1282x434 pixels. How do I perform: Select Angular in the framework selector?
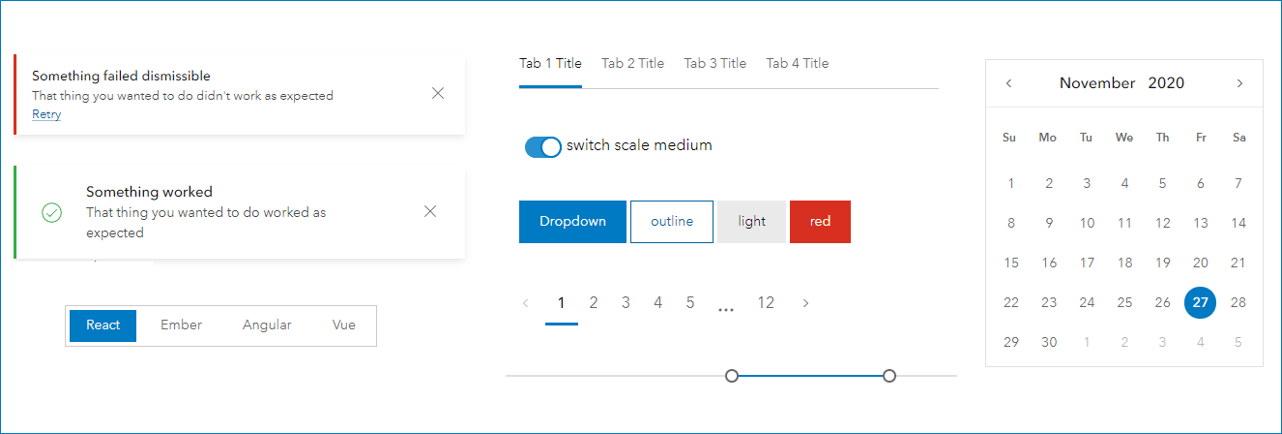click(267, 325)
